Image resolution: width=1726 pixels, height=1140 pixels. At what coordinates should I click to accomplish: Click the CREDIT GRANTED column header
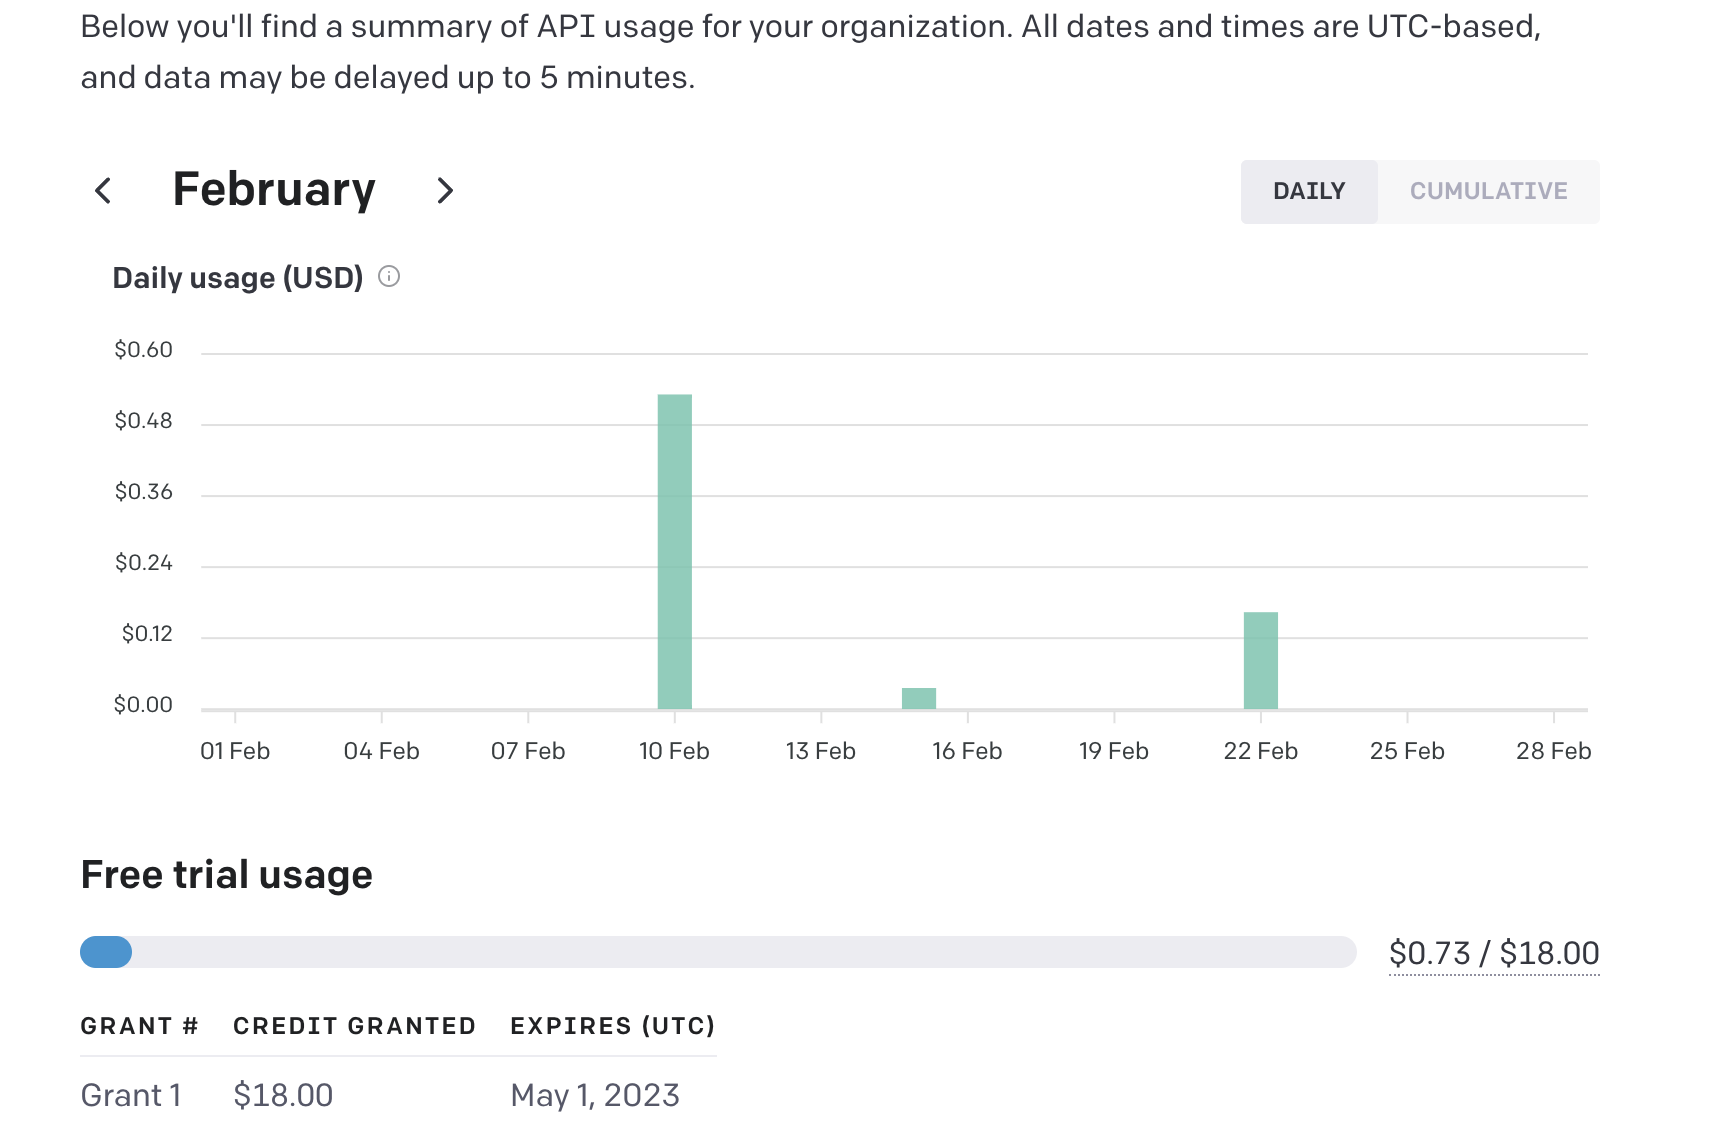354,1025
